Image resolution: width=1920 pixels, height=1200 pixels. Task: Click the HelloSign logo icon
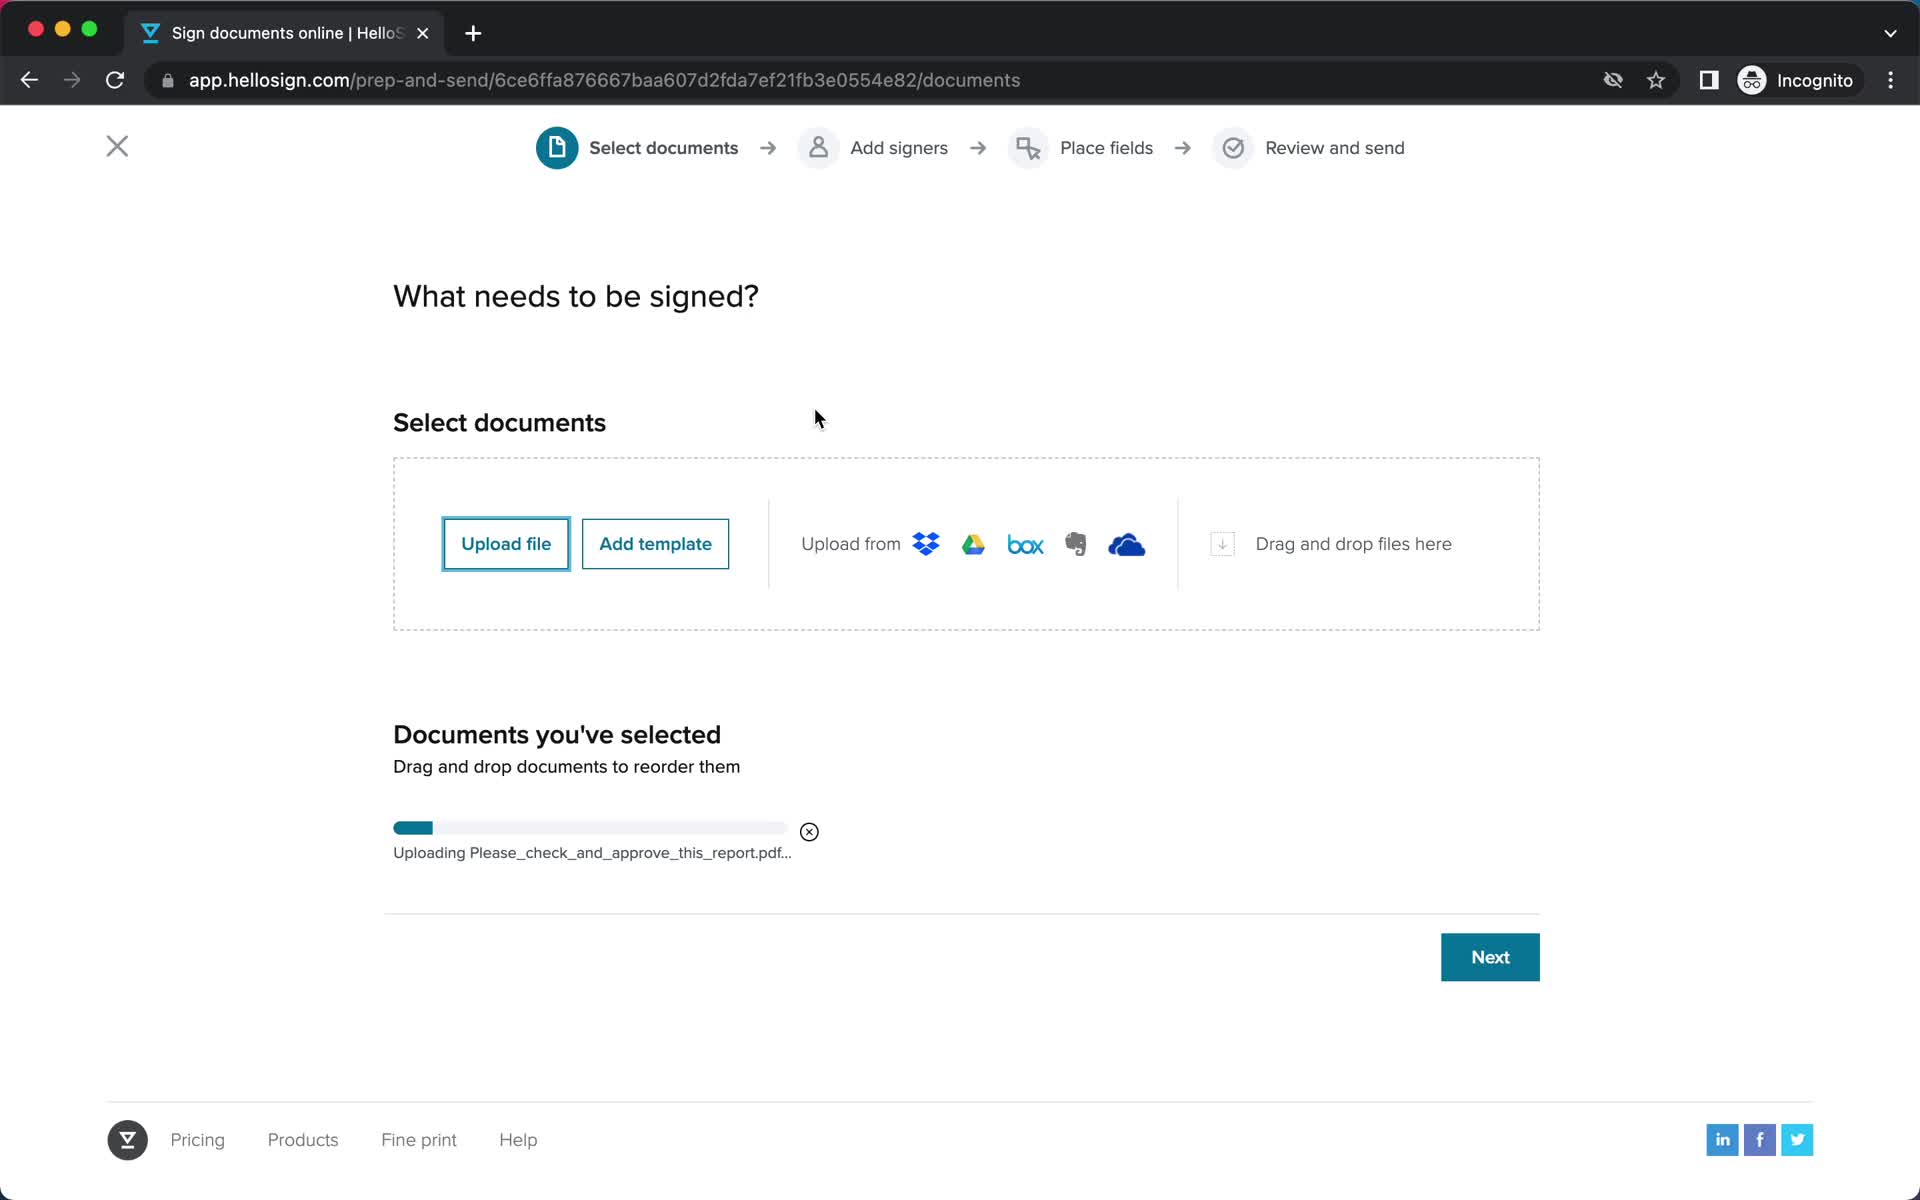(126, 1139)
